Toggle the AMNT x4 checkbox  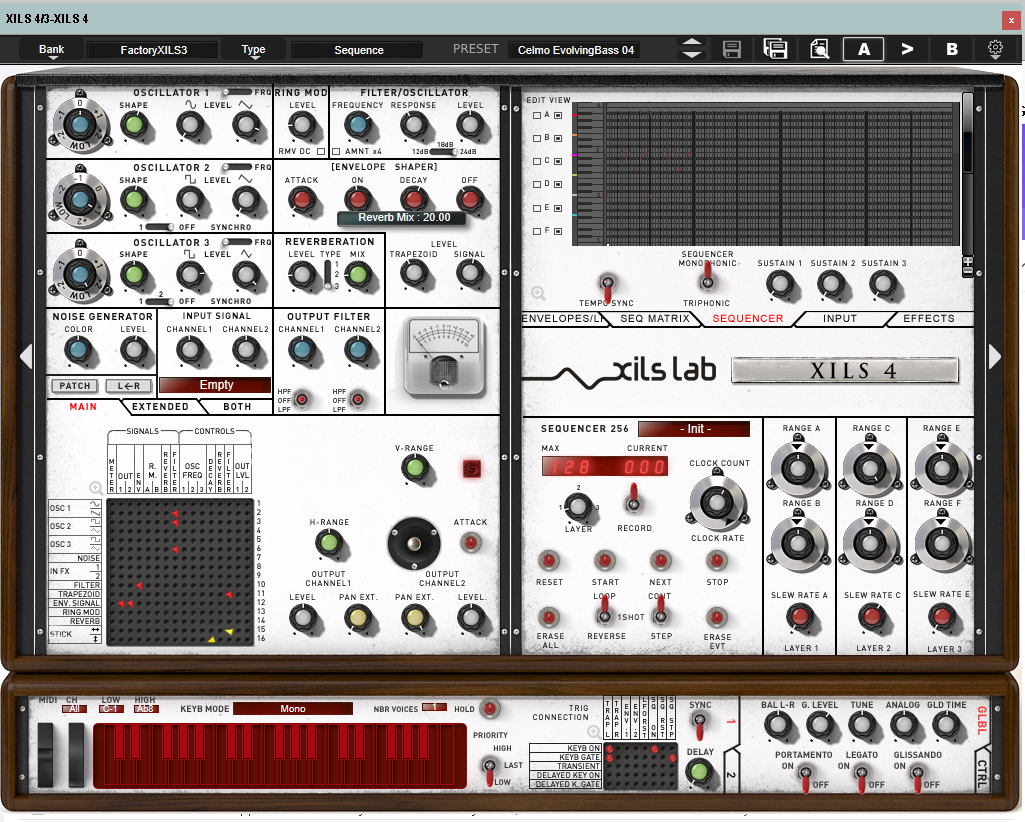tap(336, 151)
